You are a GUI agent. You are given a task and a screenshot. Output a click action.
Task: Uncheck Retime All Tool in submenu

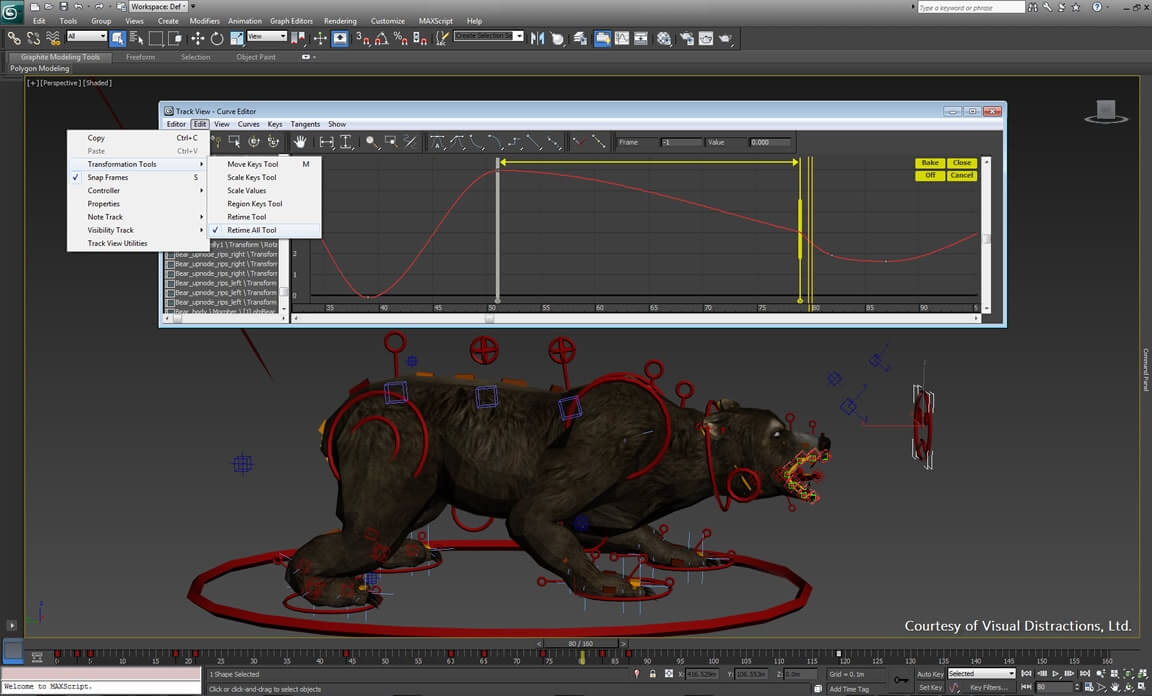251,230
